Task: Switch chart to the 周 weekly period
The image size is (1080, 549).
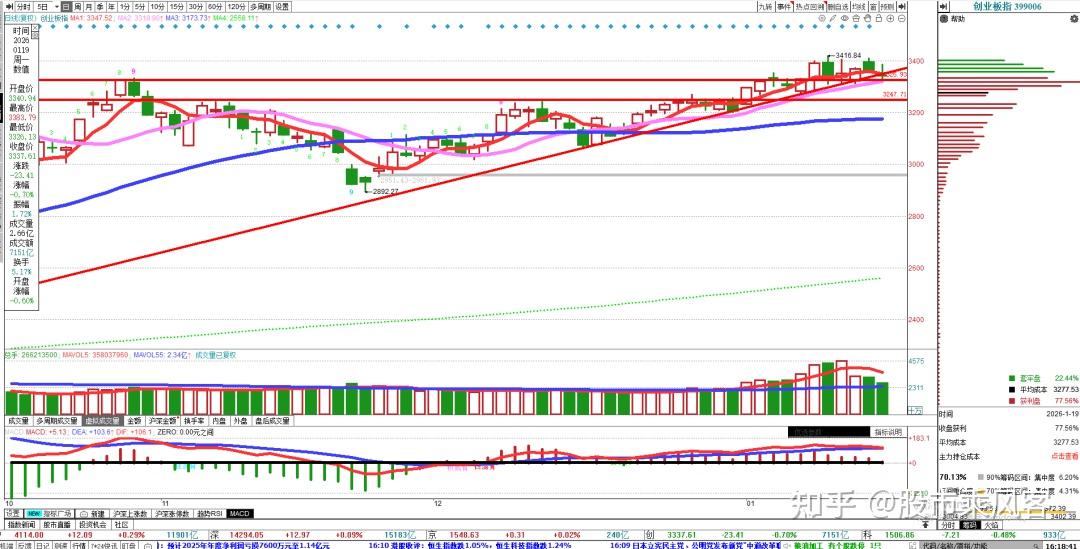Action: click(78, 6)
